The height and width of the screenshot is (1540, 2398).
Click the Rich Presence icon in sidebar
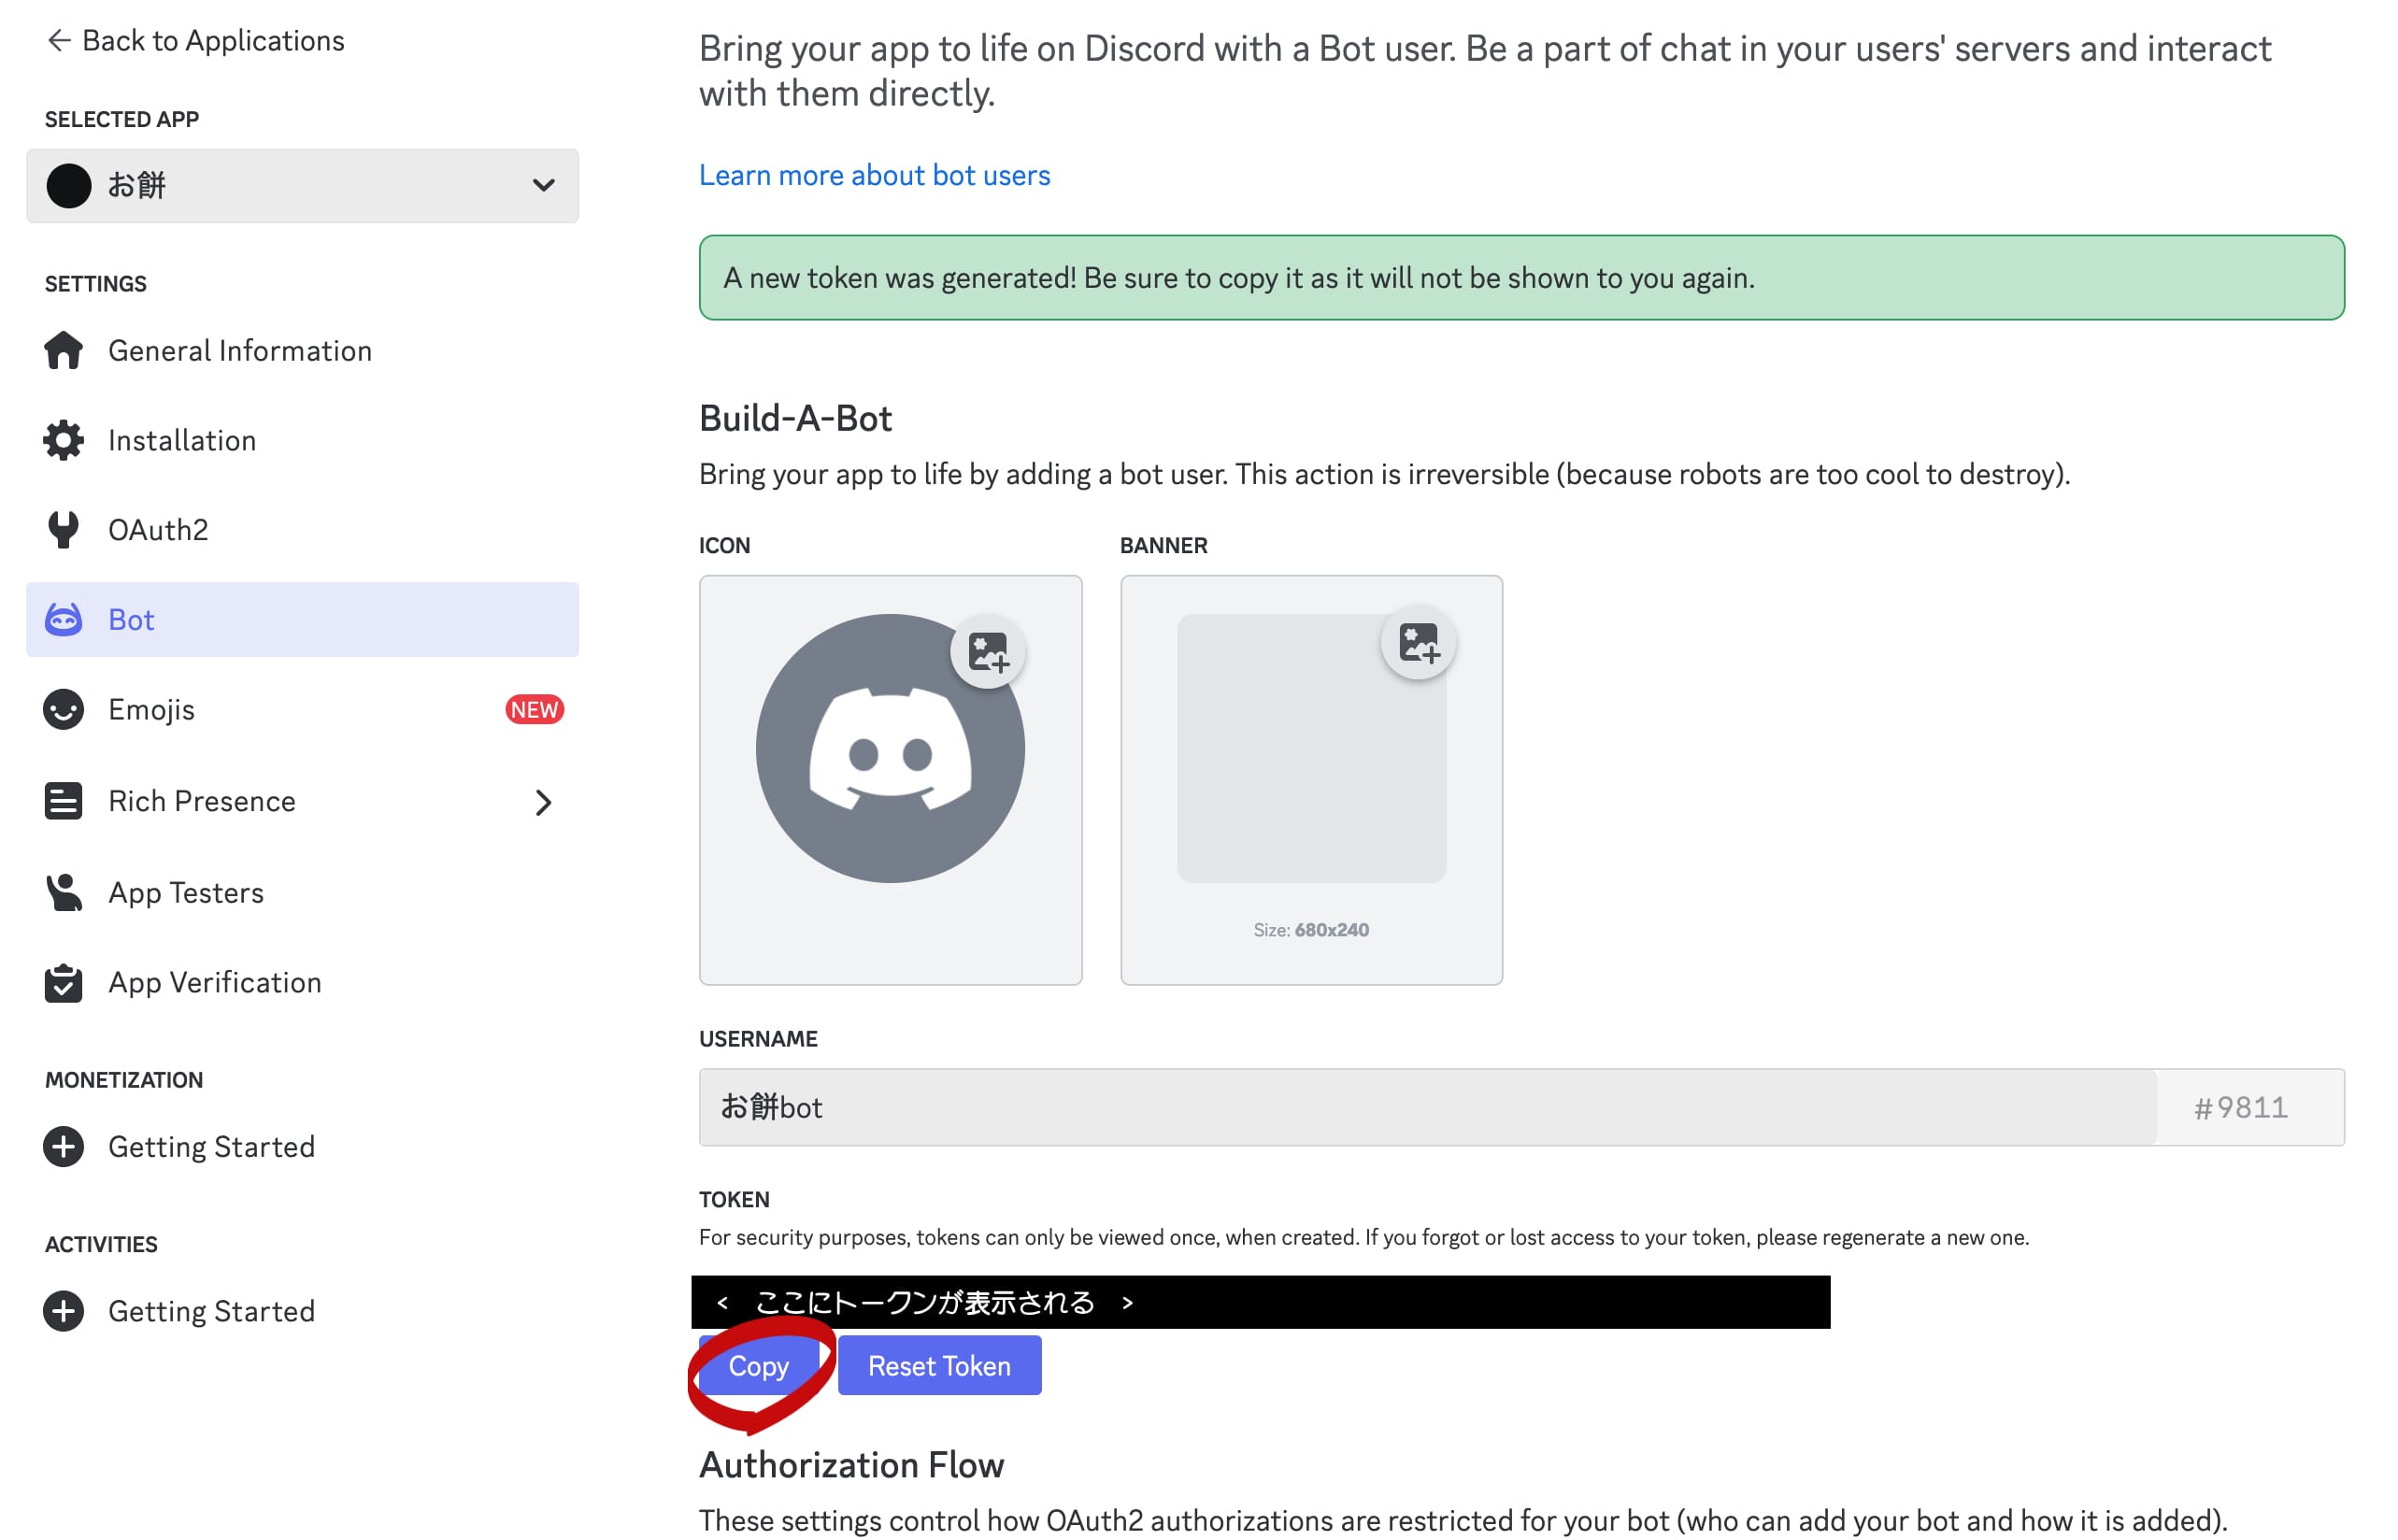pos(63,801)
